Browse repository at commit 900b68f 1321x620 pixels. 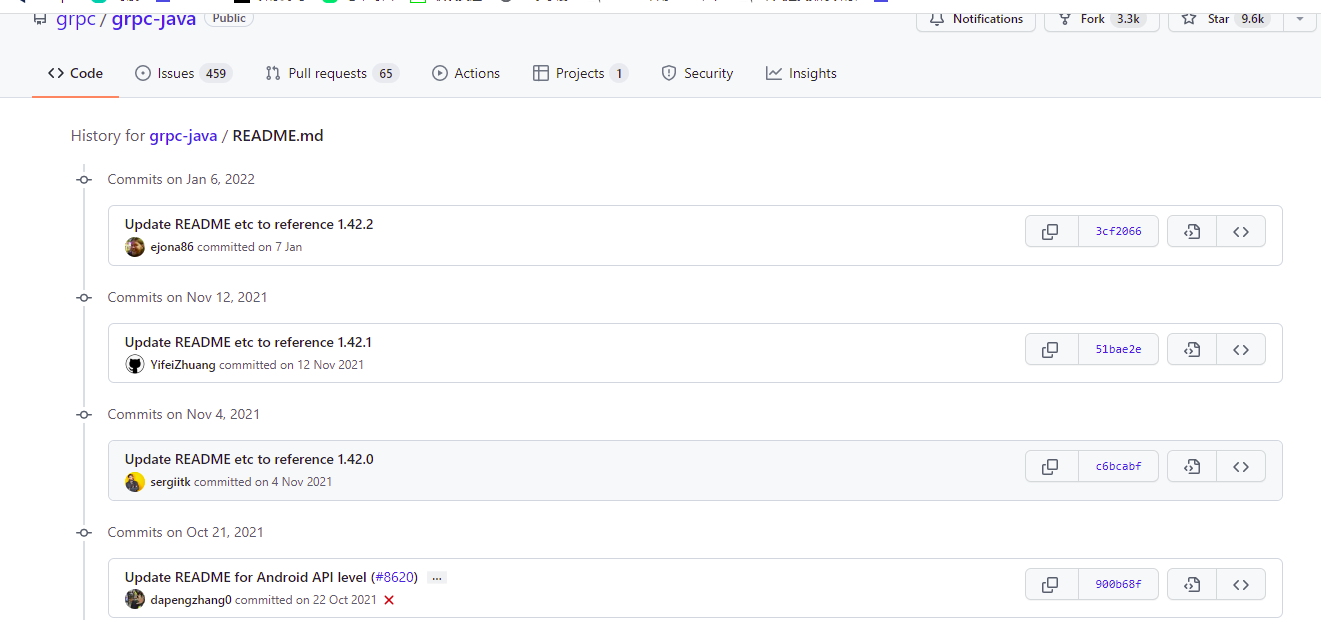(x=1241, y=585)
